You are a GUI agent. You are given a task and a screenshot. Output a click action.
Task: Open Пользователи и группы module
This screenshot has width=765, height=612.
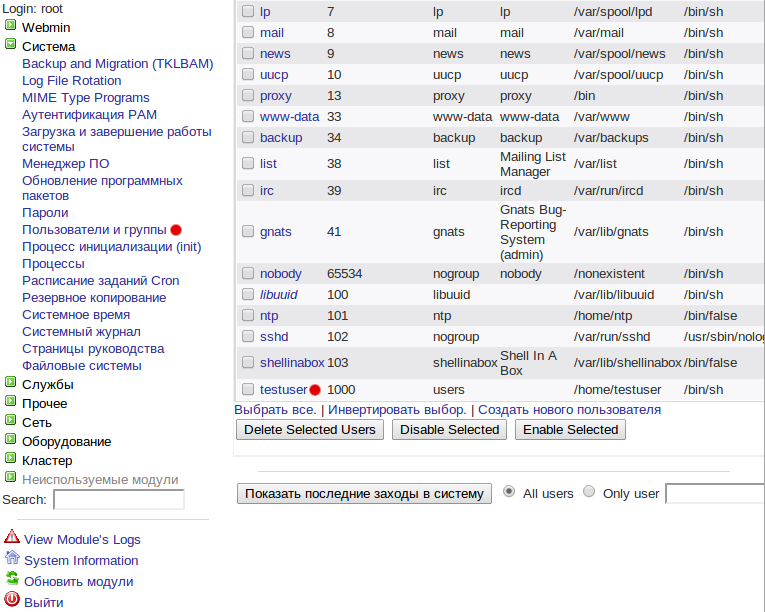[x=94, y=230]
